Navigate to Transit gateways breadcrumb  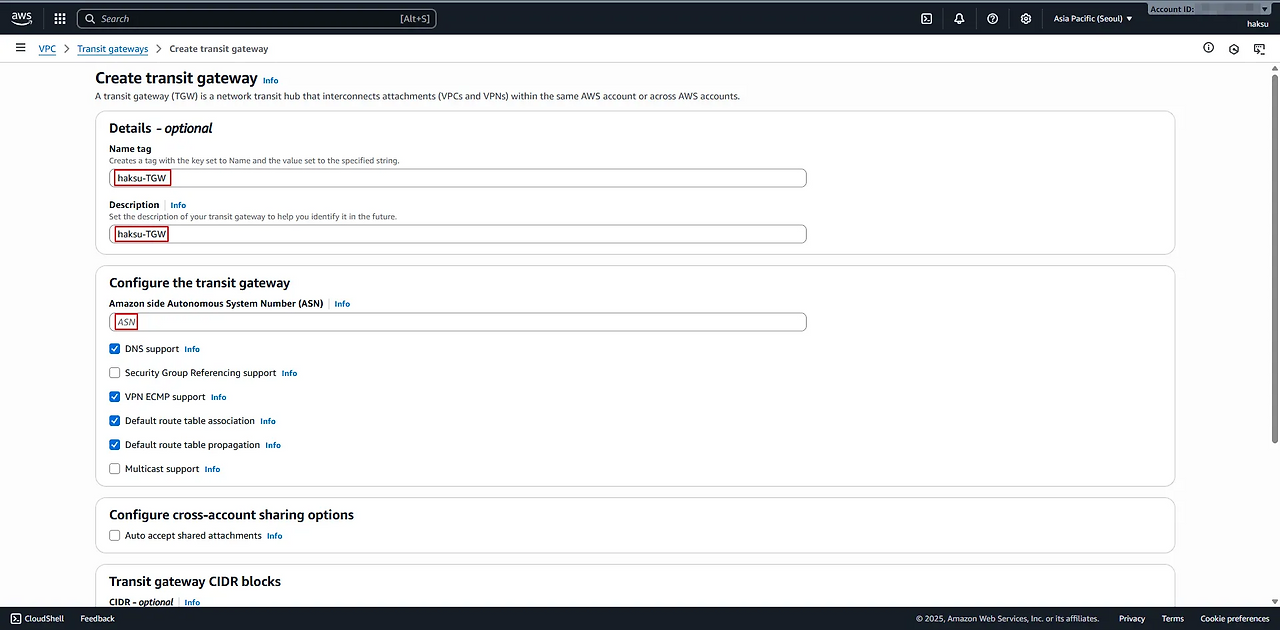click(112, 49)
